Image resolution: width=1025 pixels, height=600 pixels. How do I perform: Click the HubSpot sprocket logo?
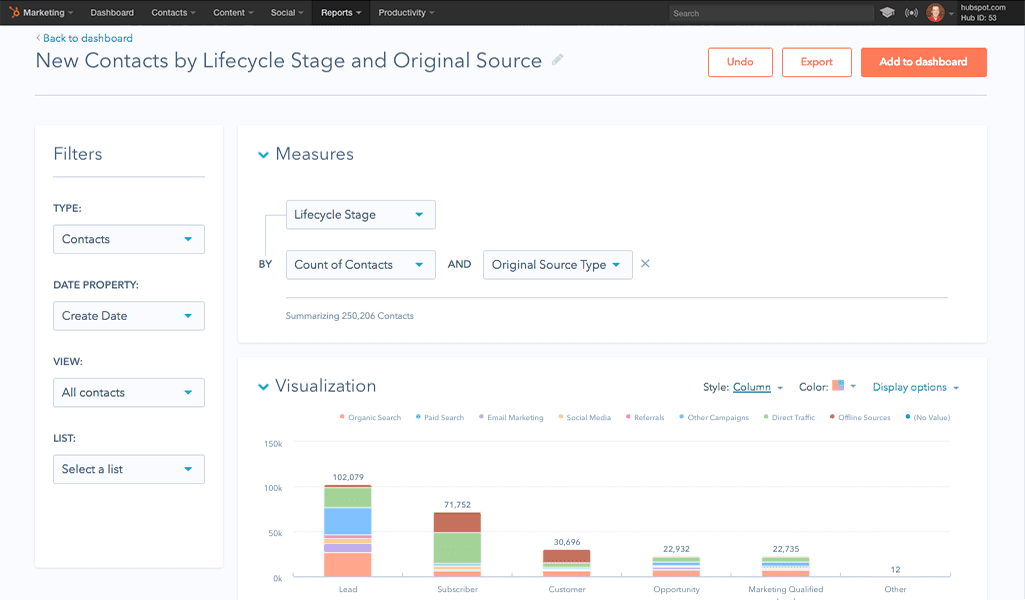(x=15, y=13)
